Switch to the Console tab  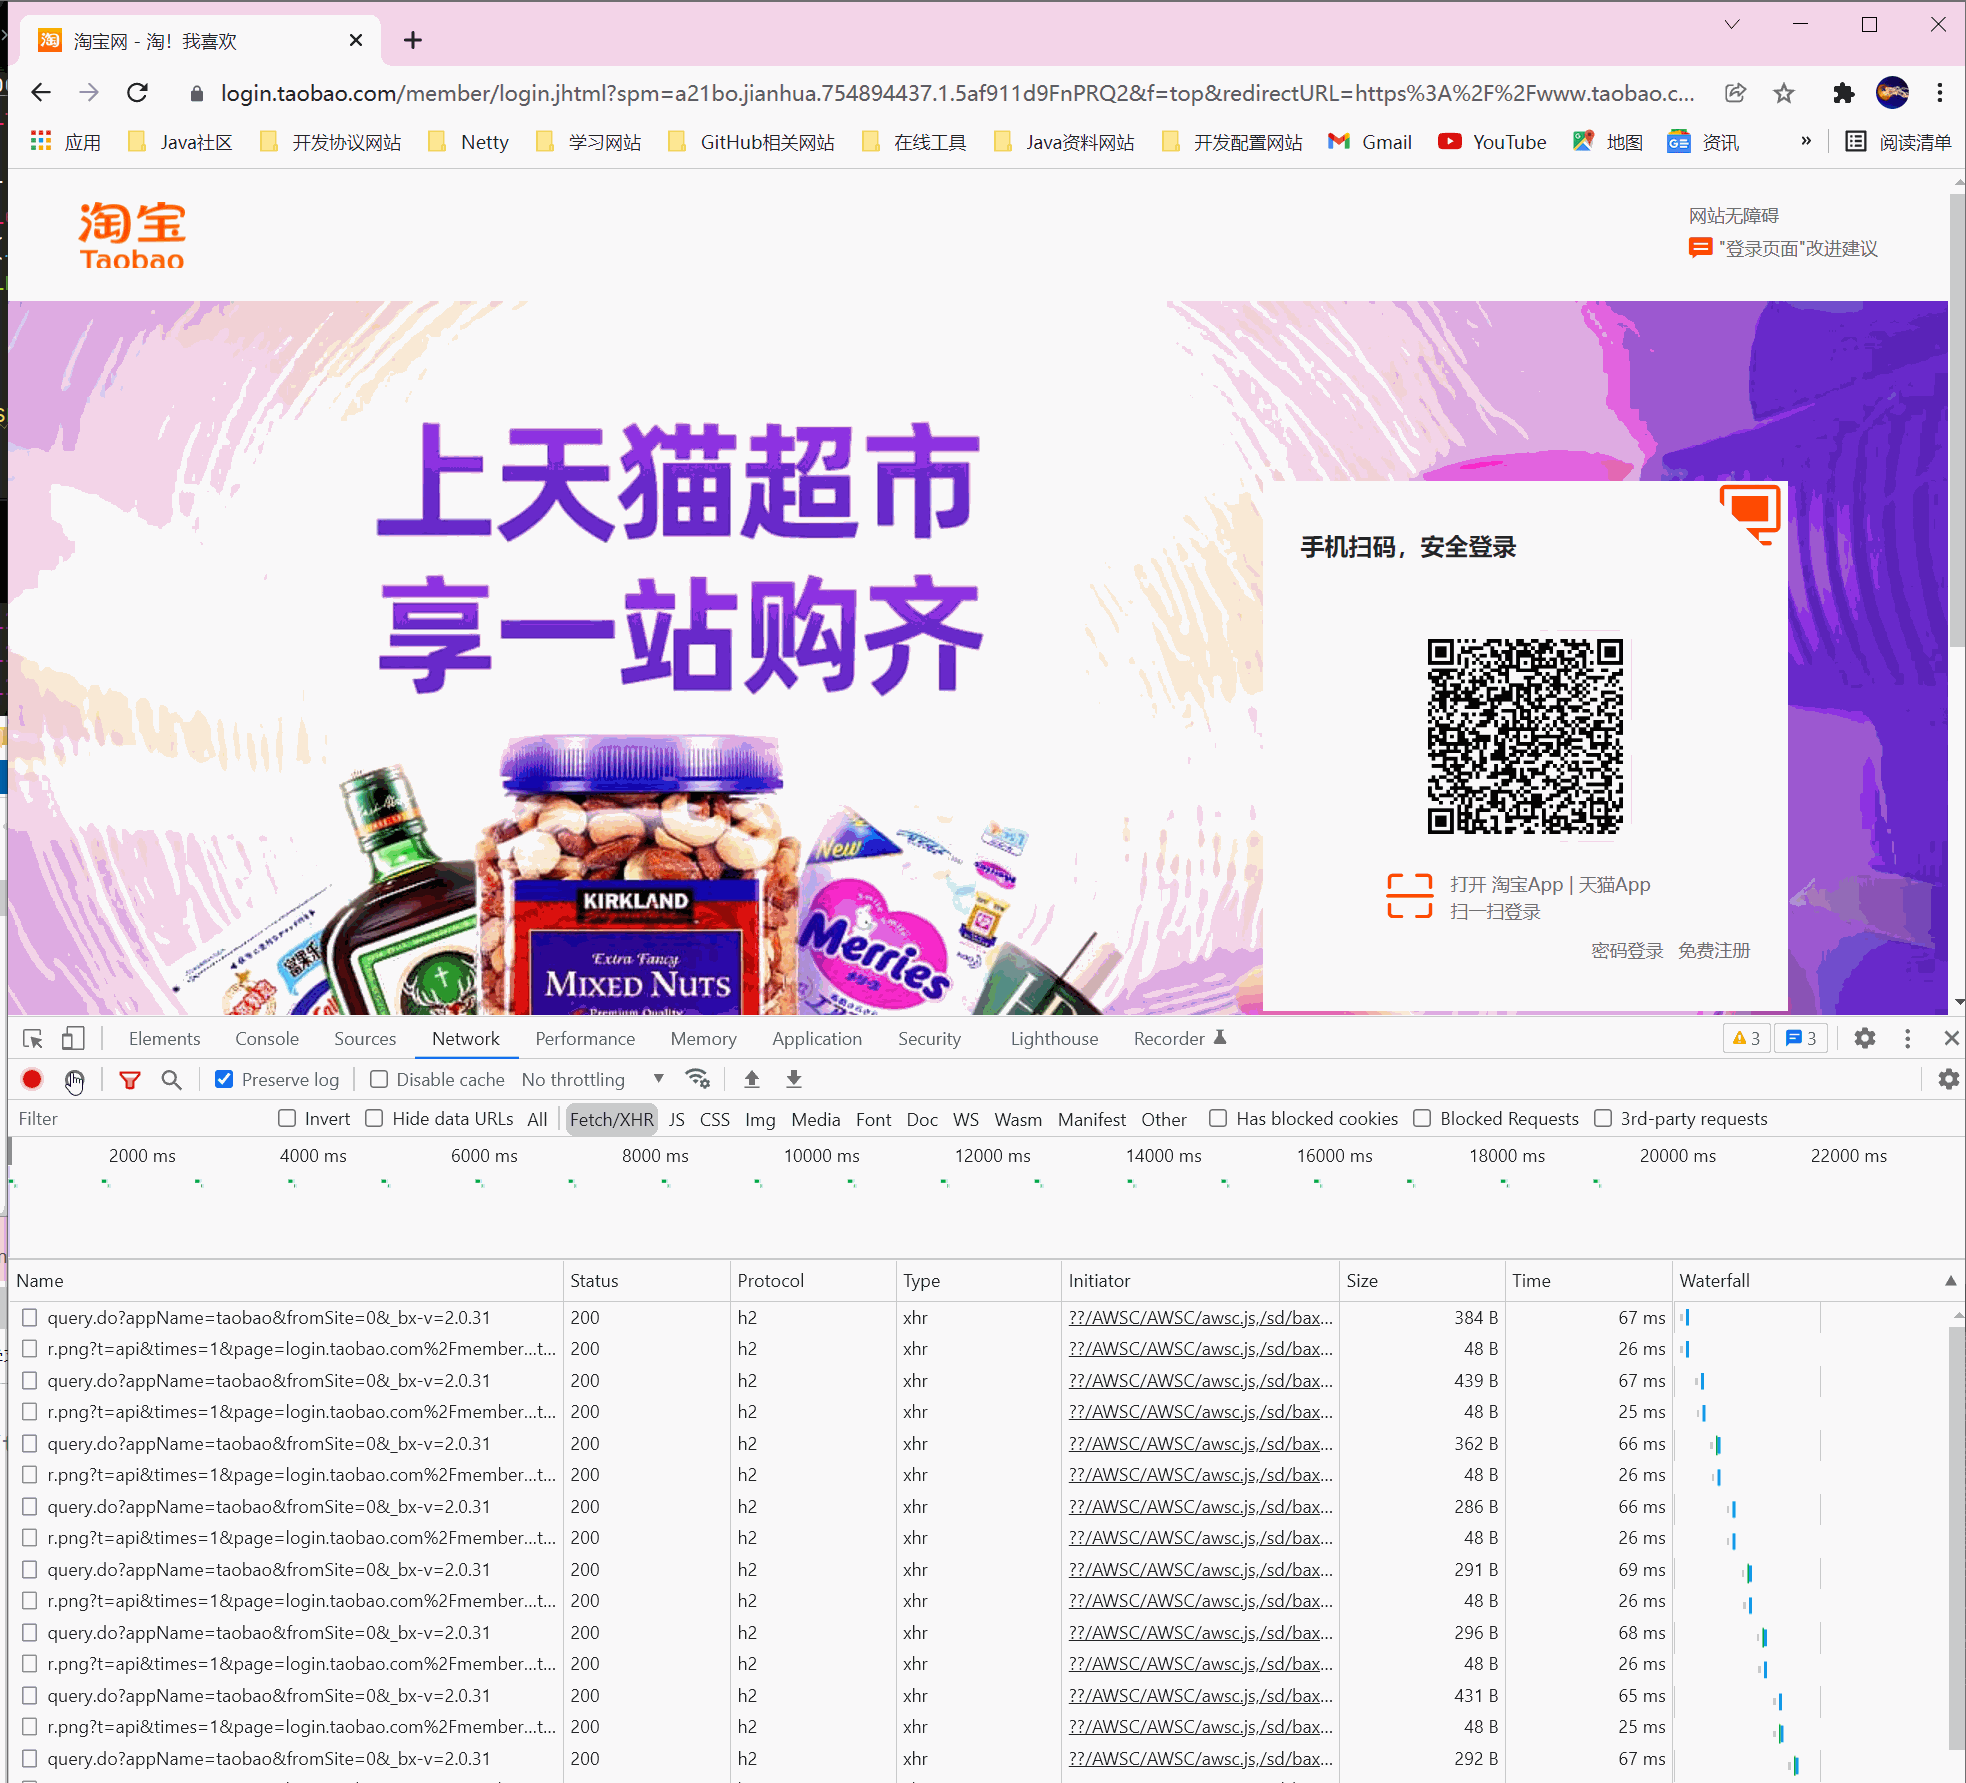pos(266,1038)
